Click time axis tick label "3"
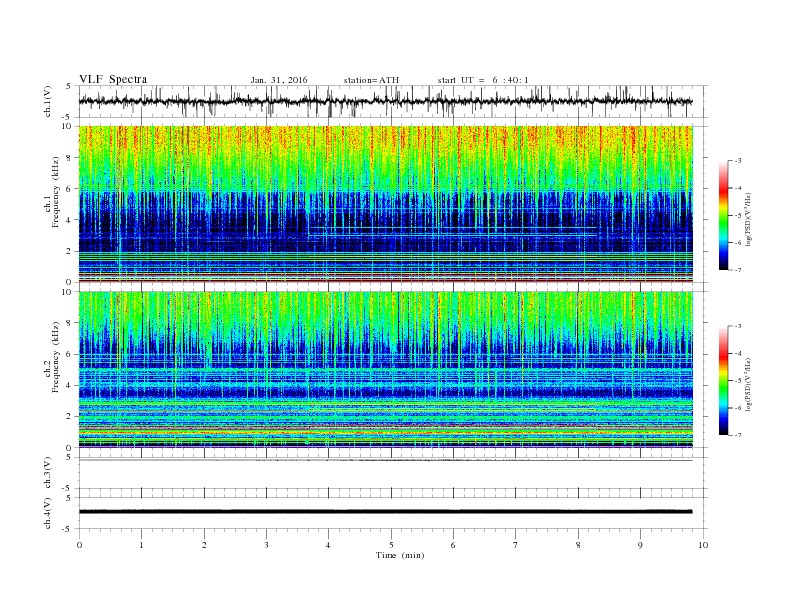792x612 pixels. (266, 545)
